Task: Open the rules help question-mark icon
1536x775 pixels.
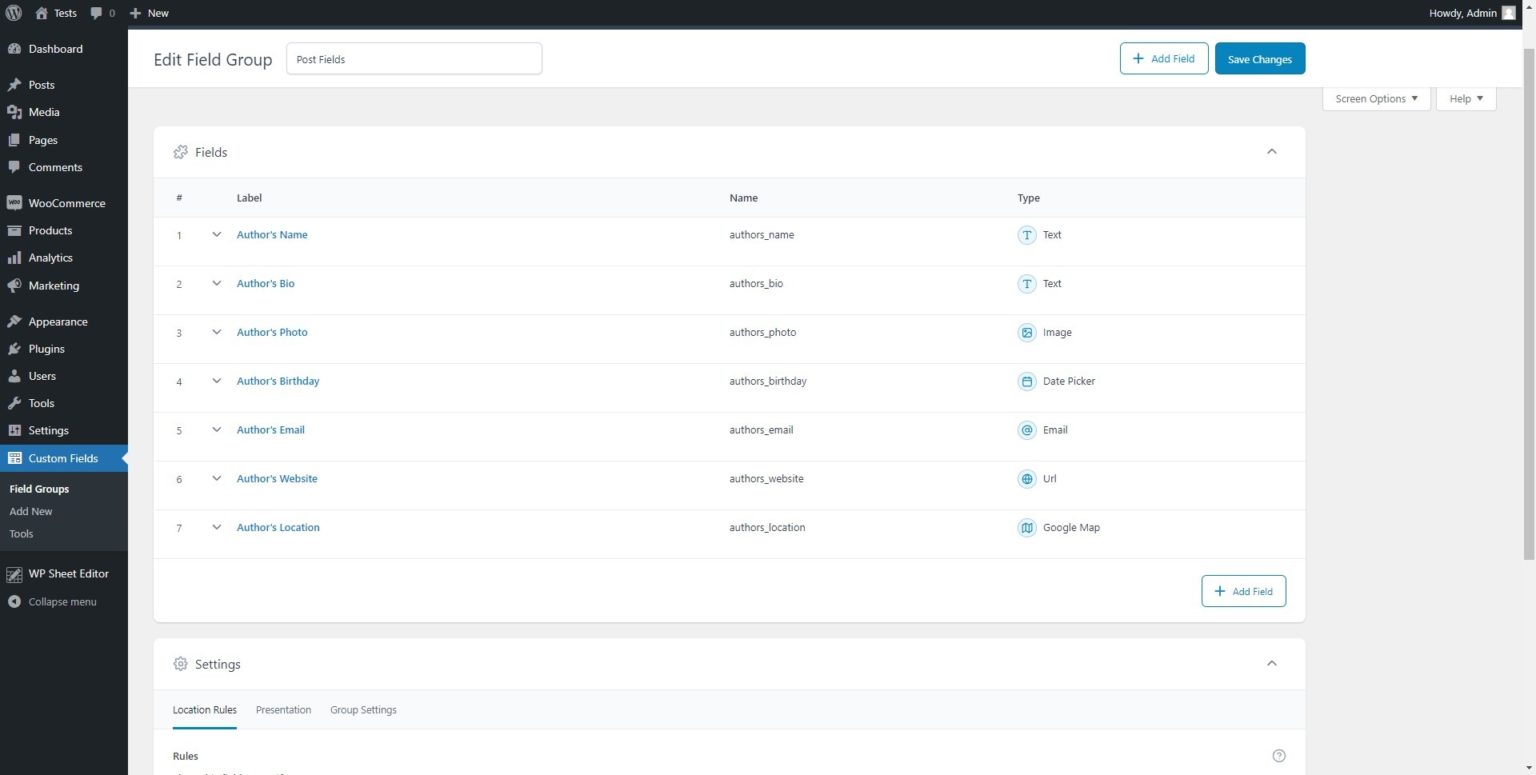Action: [1278, 756]
